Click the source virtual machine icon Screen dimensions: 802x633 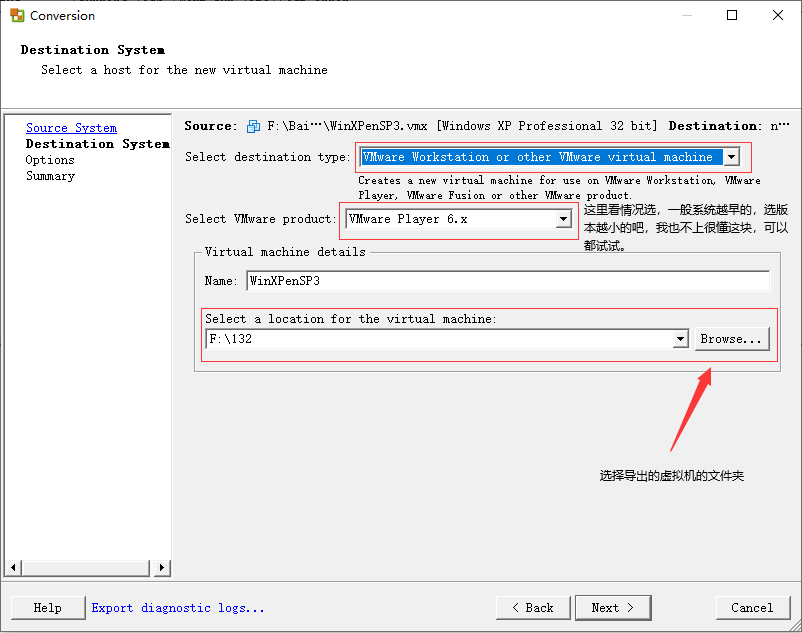click(x=253, y=126)
